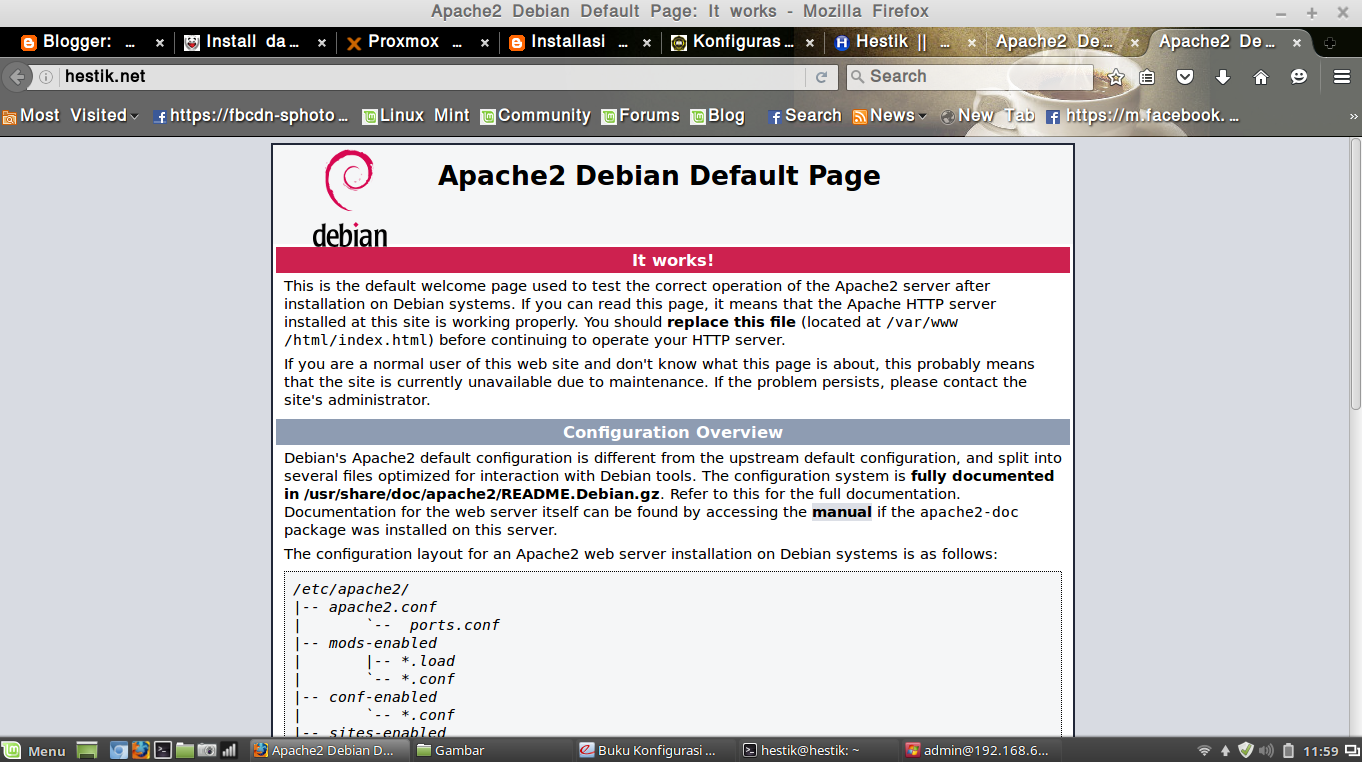Open the Blog bookmark

(x=717, y=116)
